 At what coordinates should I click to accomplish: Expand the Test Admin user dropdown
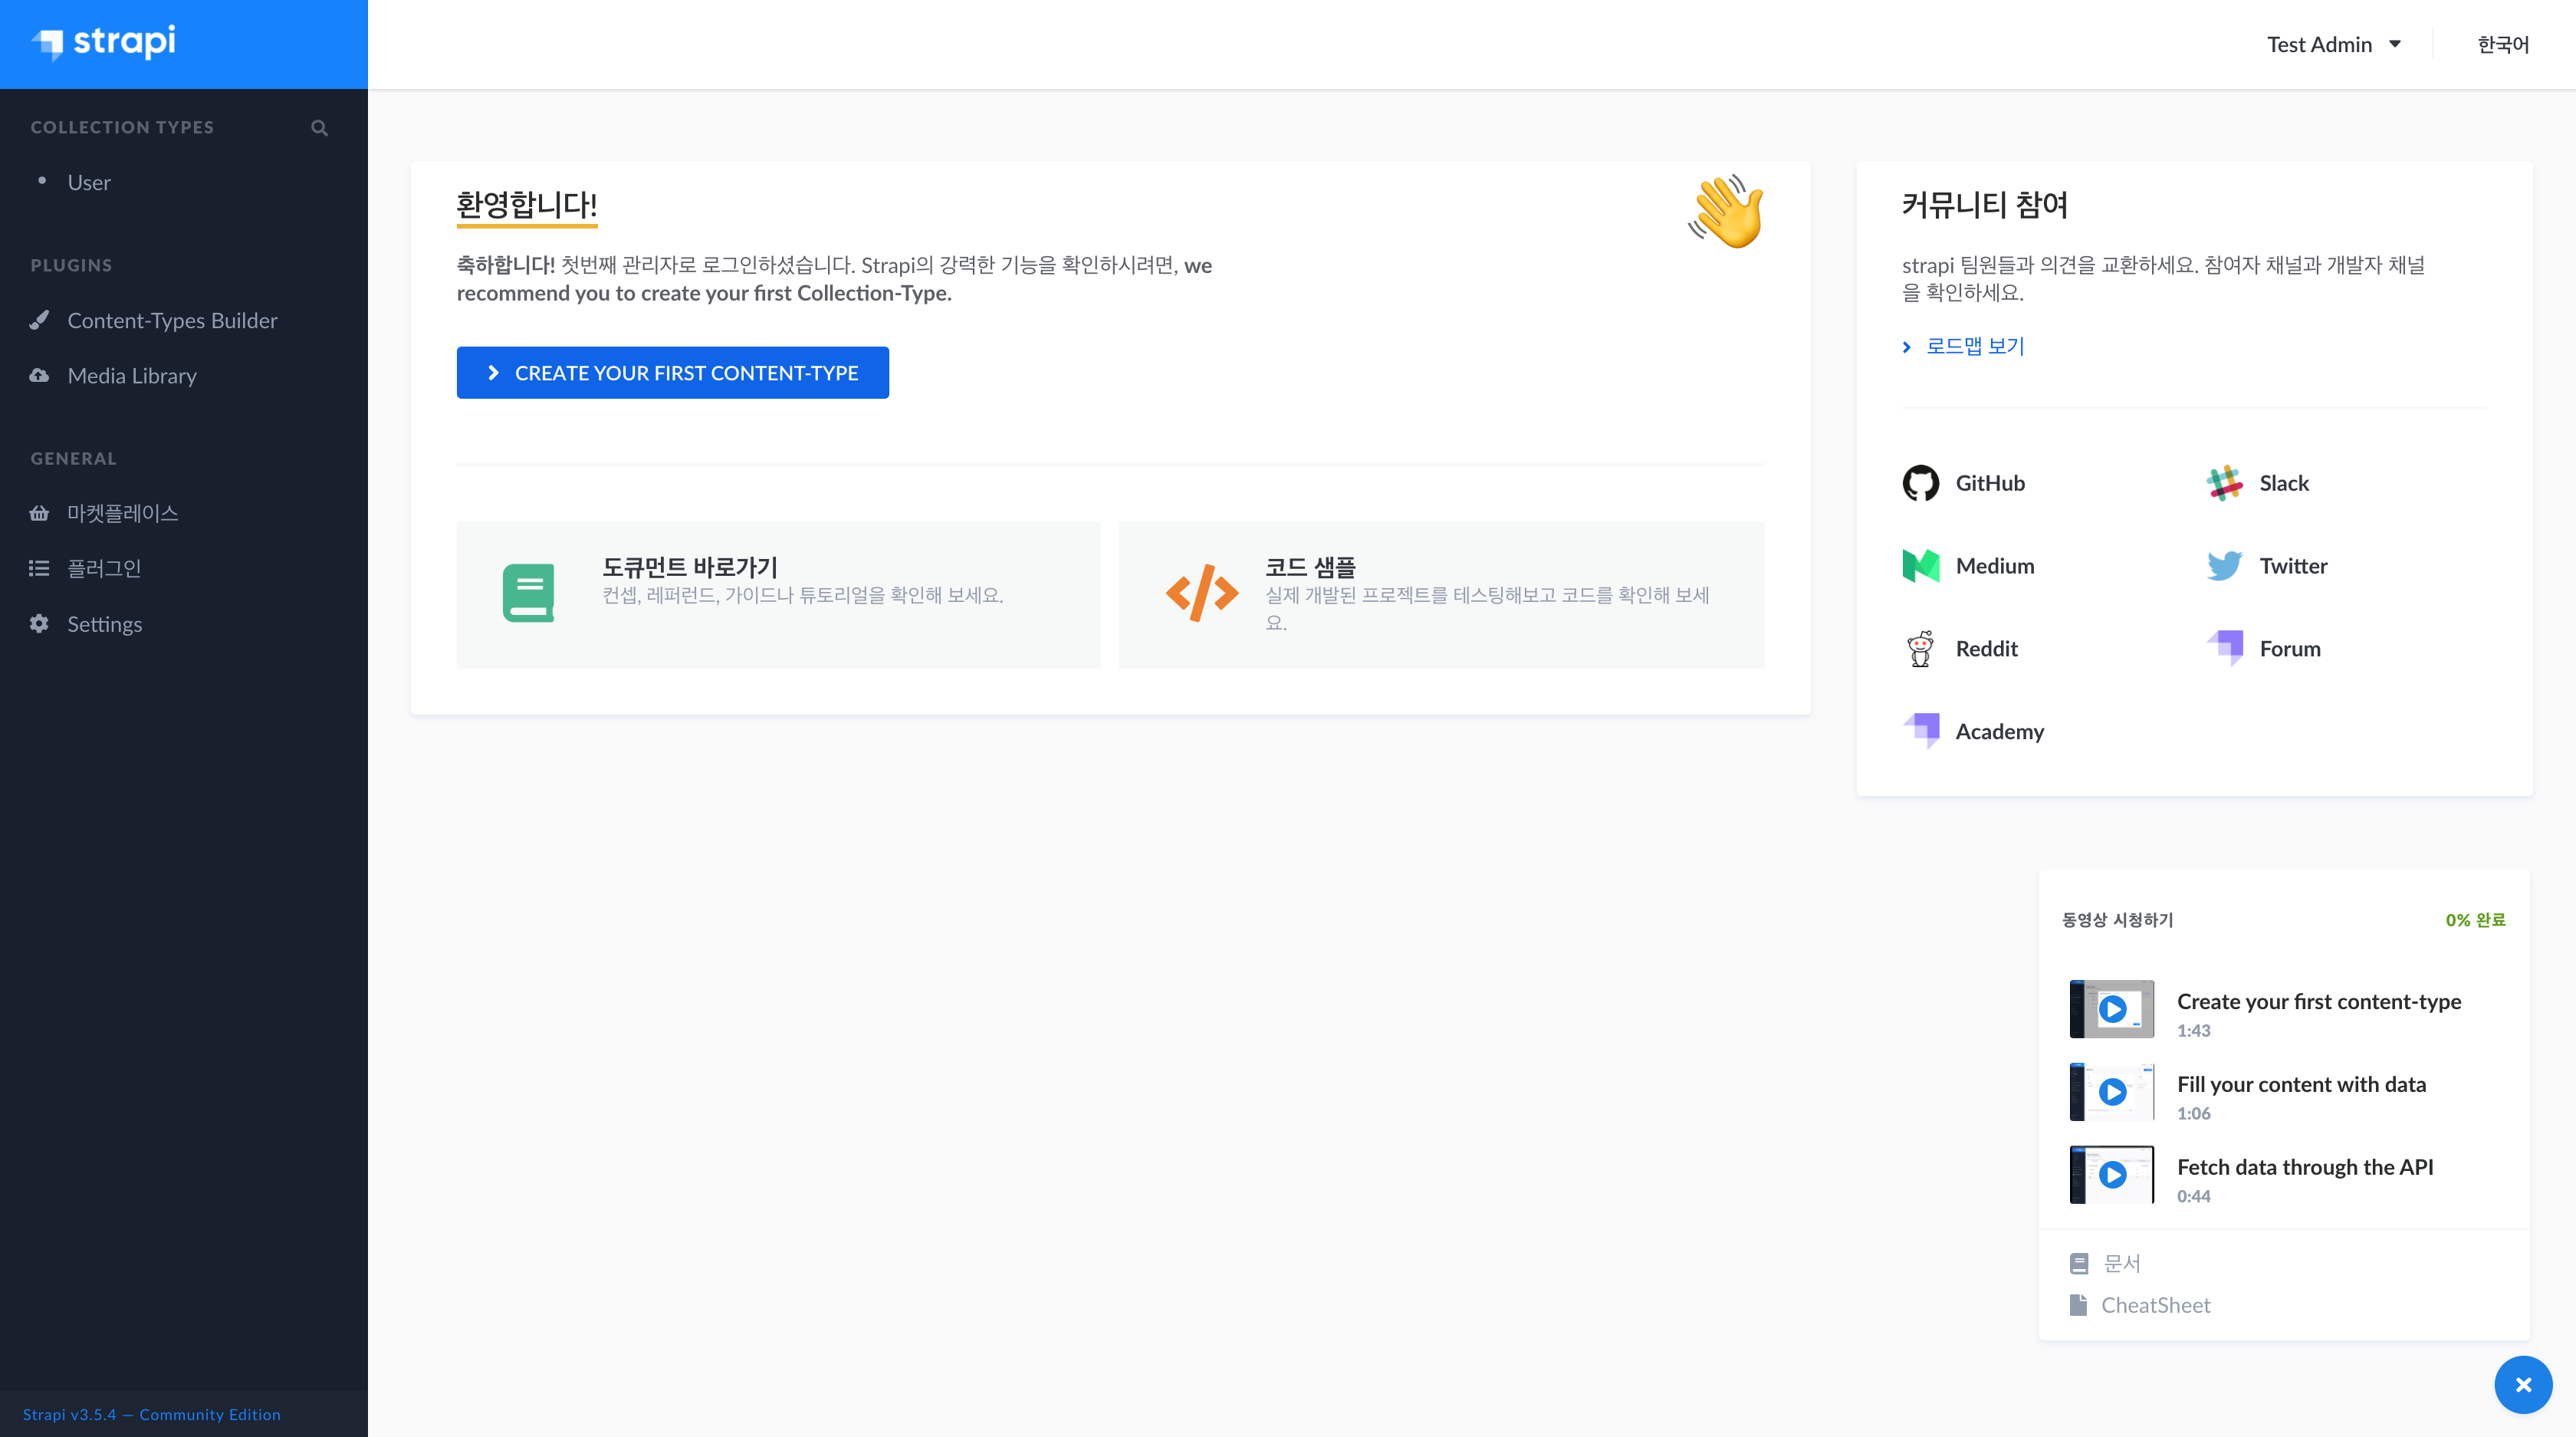pyautogui.click(x=2333, y=44)
